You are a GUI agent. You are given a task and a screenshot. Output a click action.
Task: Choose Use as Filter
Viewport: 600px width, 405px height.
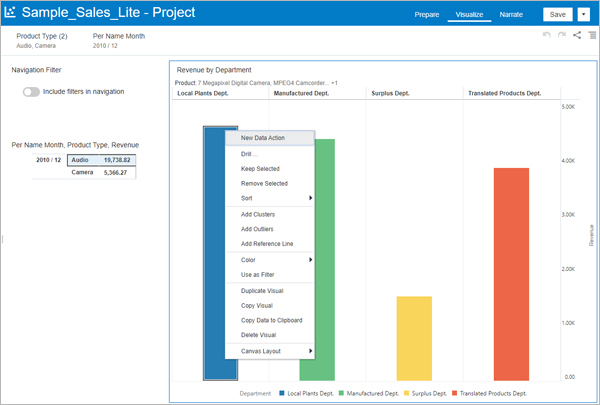(x=270, y=274)
